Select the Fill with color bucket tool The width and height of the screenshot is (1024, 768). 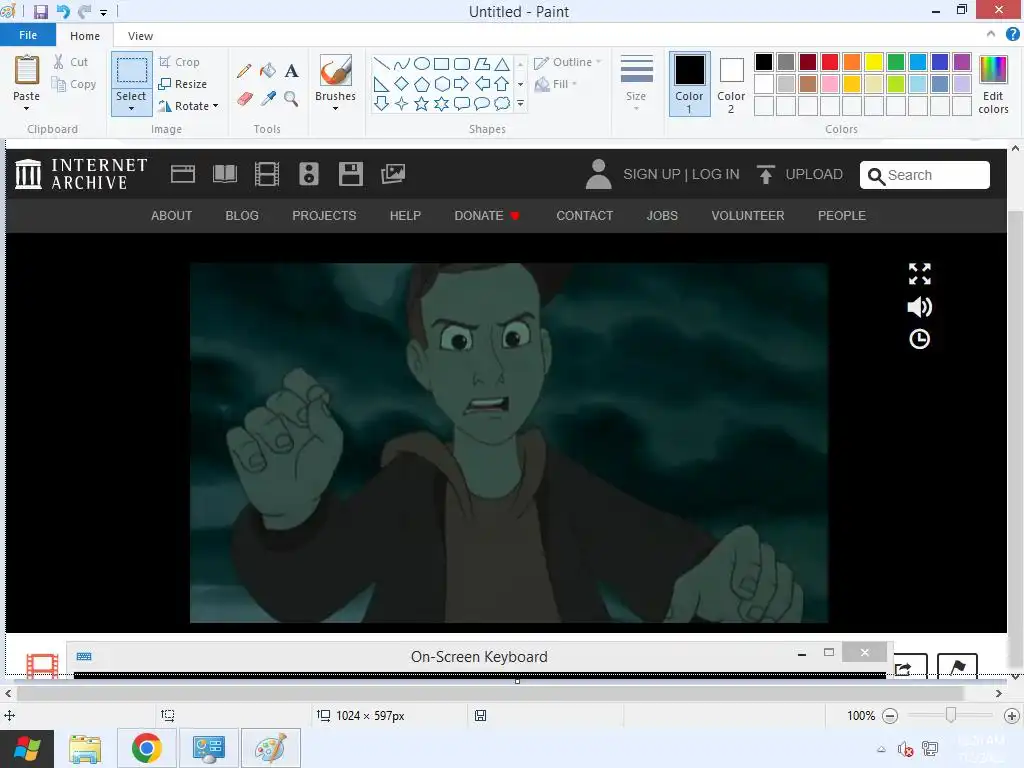pos(268,71)
